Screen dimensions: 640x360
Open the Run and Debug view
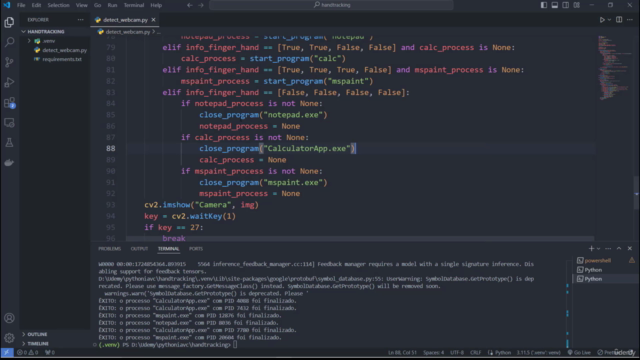[x=9, y=82]
